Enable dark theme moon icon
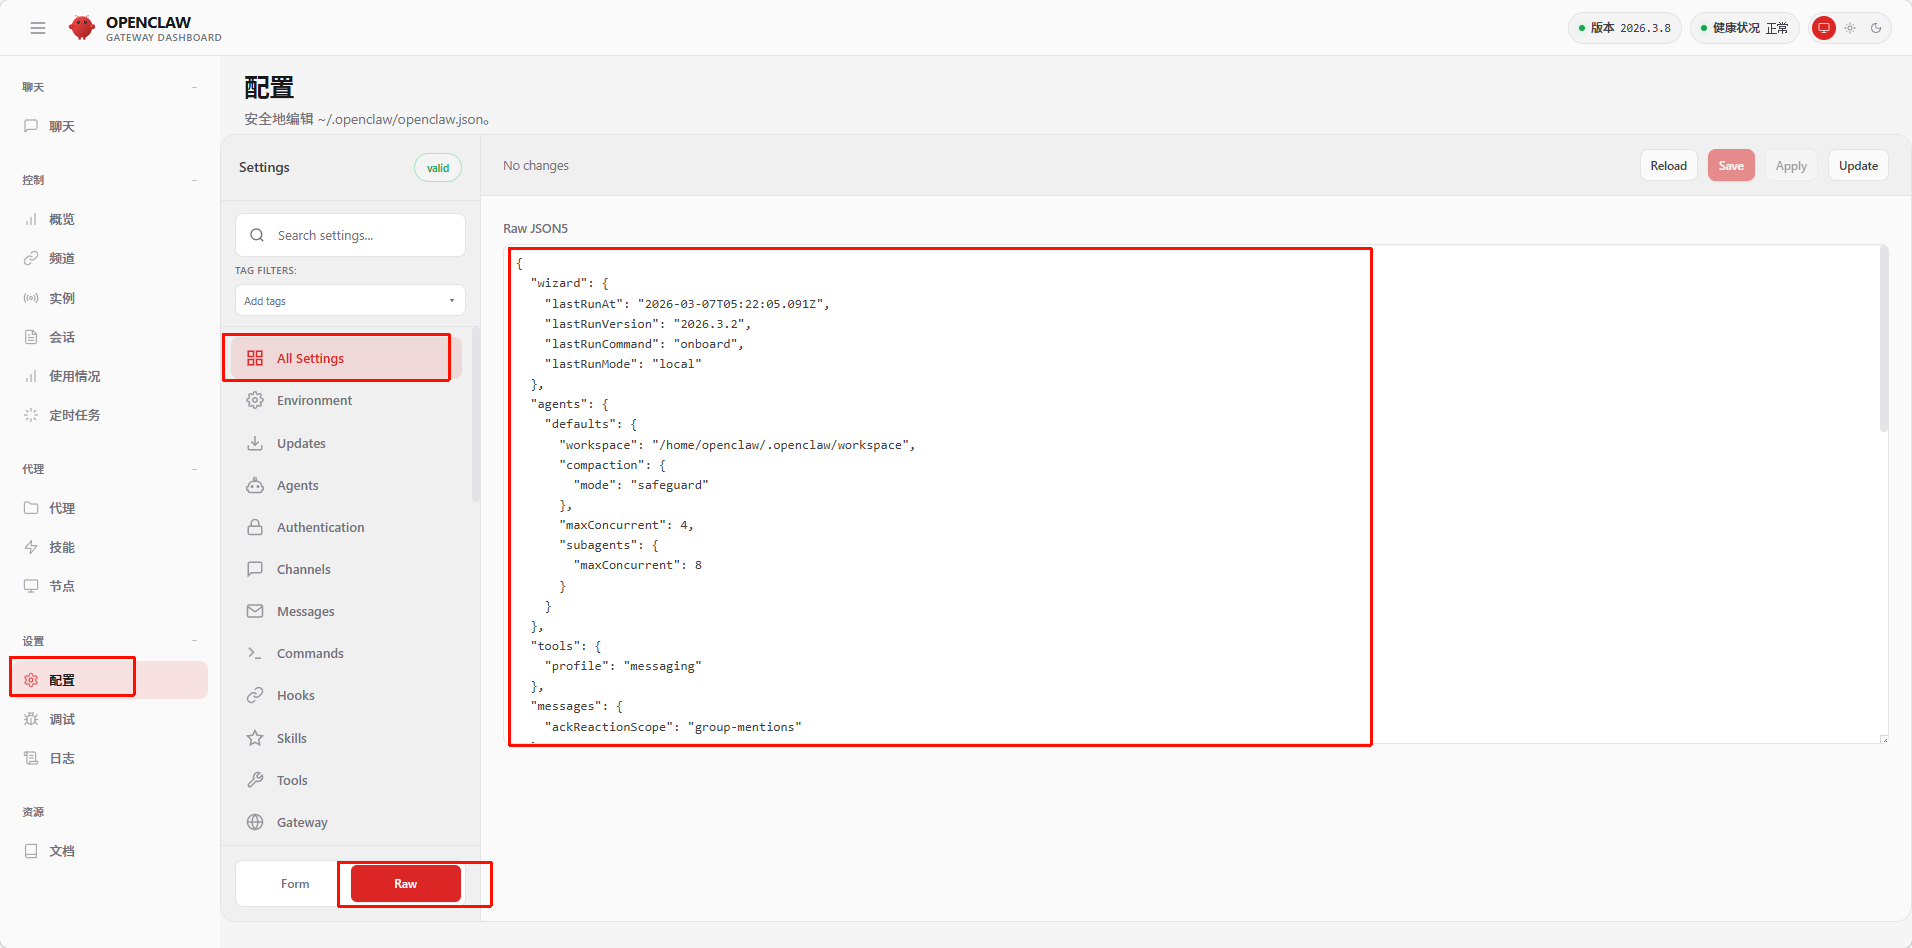This screenshot has width=1912, height=948. pos(1876,28)
